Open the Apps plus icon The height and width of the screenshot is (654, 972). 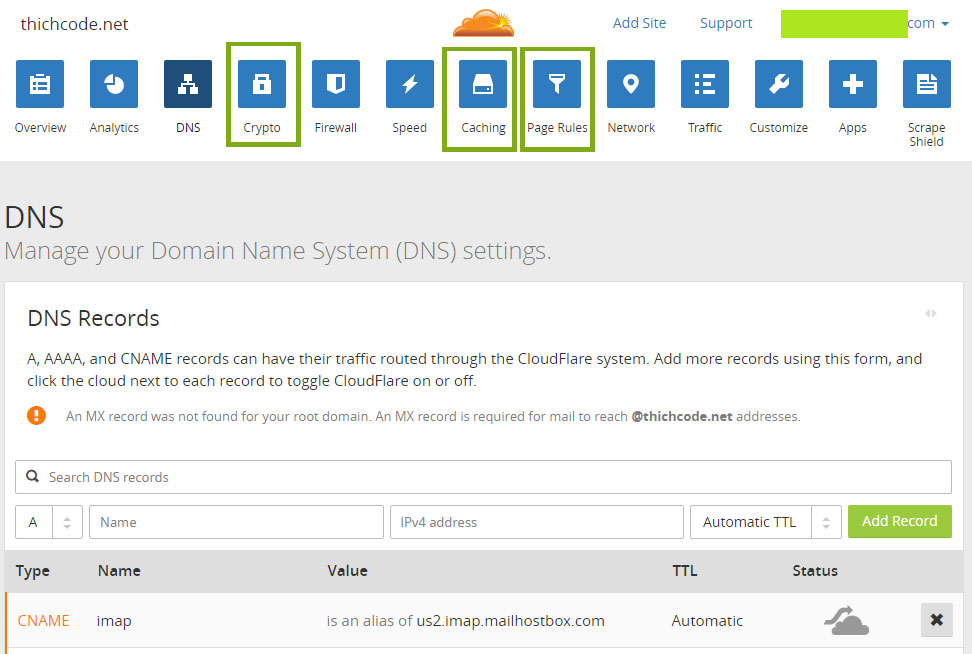pos(853,84)
